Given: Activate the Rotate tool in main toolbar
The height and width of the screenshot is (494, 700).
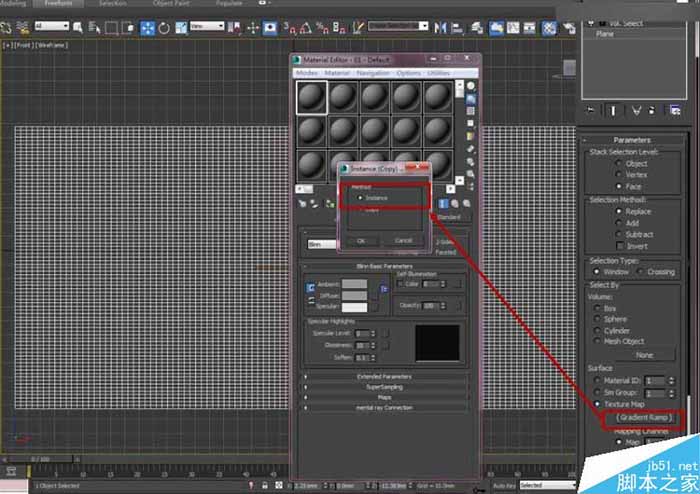Looking at the screenshot, I should coord(164,28).
